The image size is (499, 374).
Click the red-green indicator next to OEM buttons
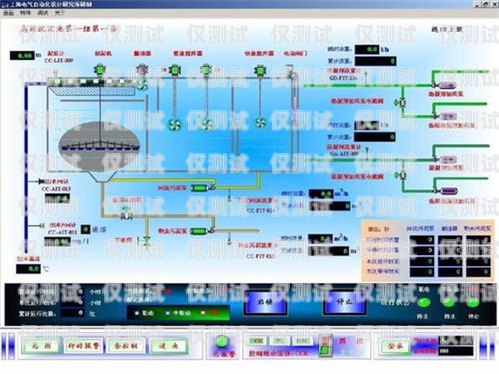point(326,345)
